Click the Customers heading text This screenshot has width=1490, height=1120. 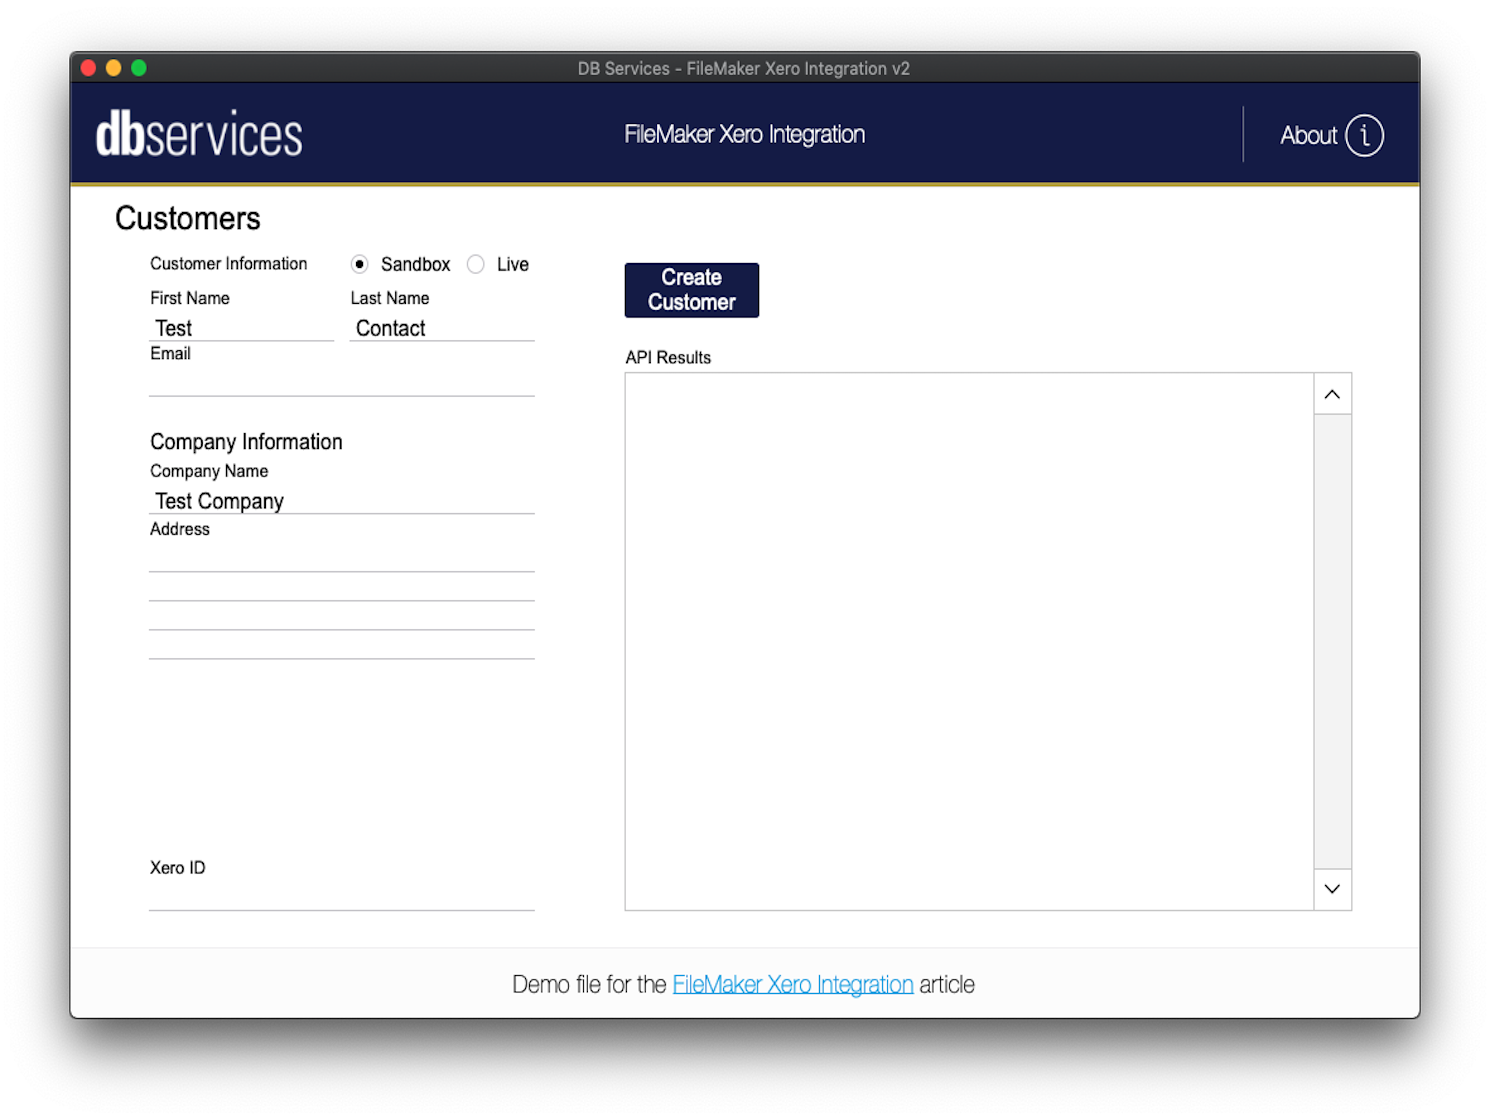tap(188, 218)
